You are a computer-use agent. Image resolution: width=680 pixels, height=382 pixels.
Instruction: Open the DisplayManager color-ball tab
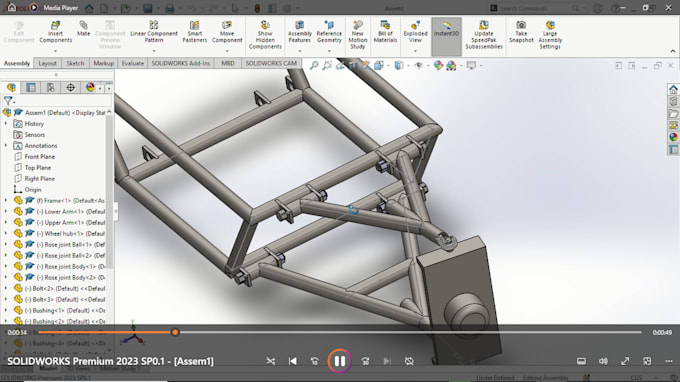pyautogui.click(x=90, y=88)
